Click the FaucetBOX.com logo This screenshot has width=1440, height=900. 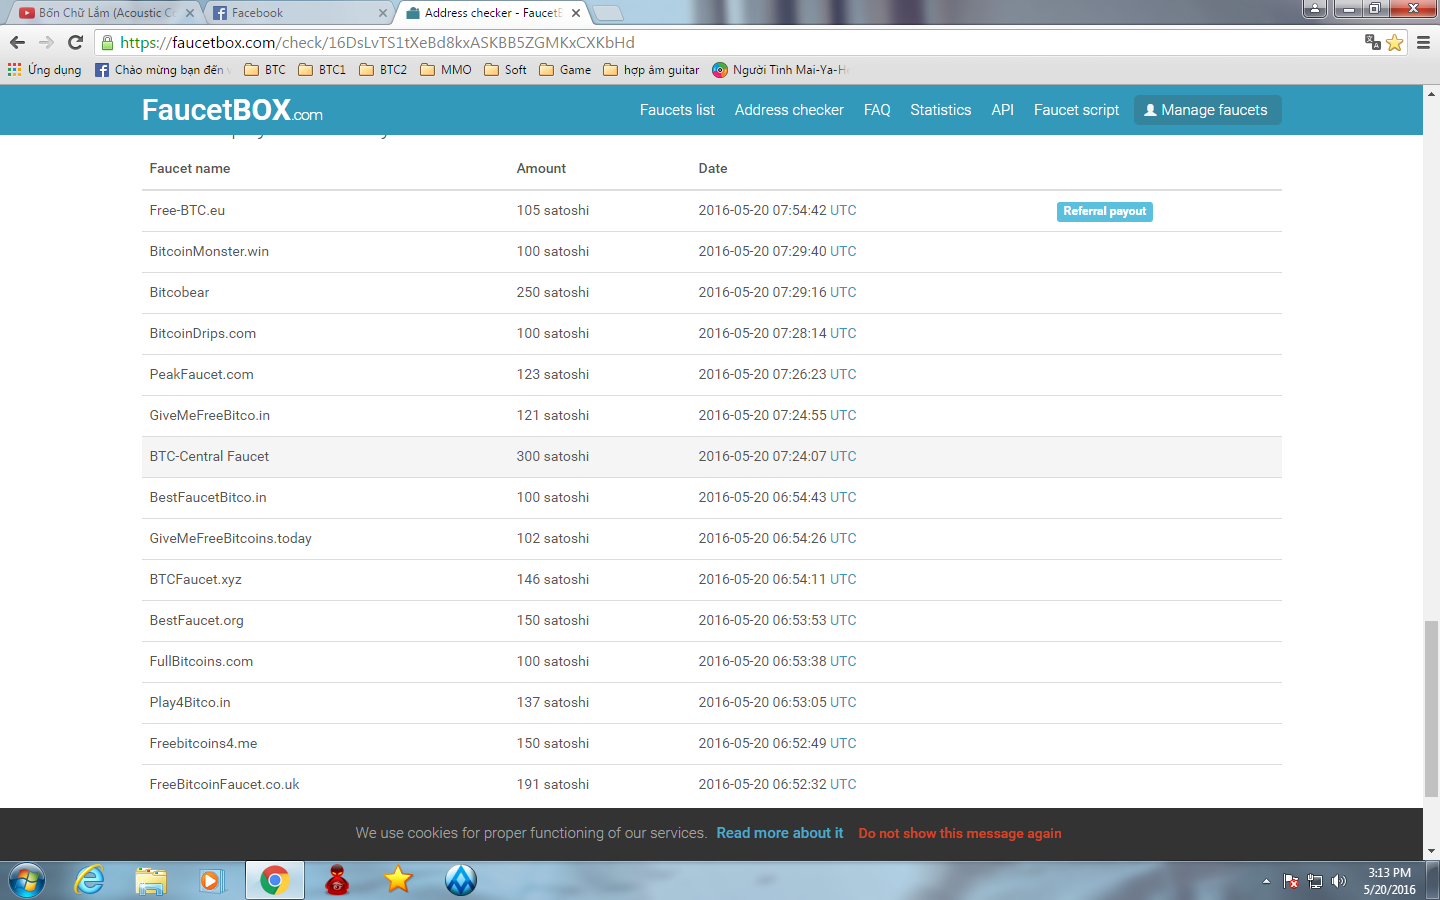(x=232, y=110)
